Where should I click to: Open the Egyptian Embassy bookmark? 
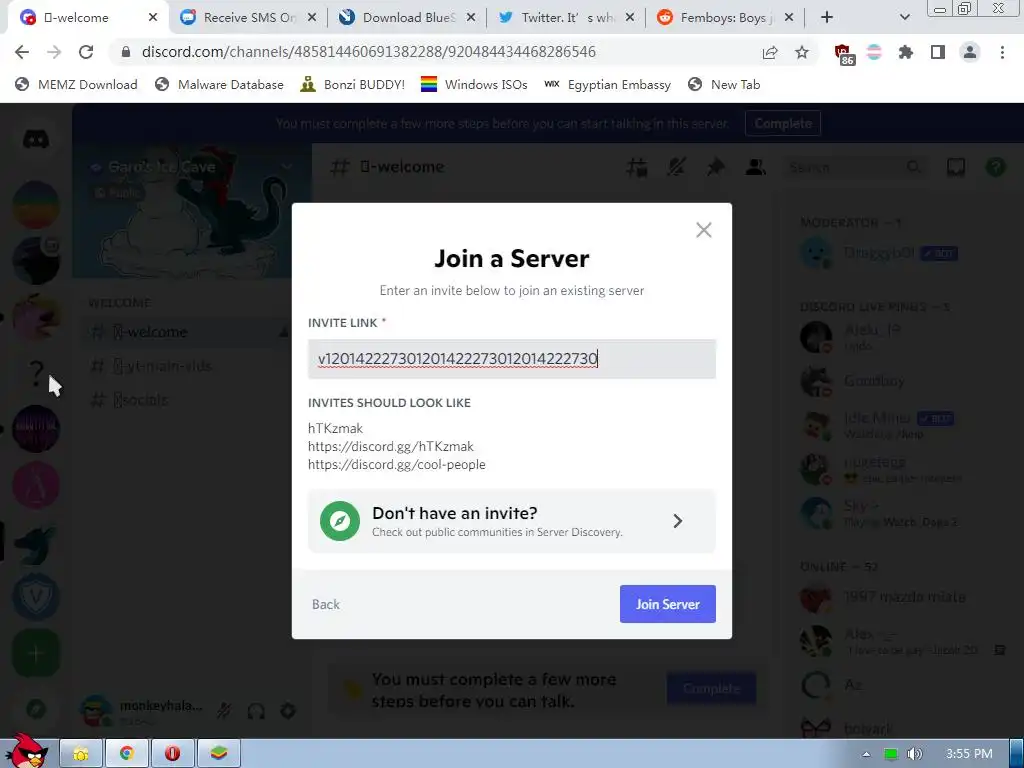coord(607,84)
